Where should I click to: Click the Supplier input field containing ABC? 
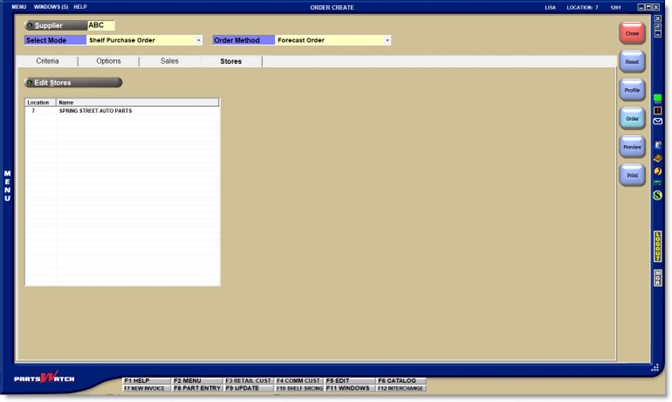click(x=101, y=25)
